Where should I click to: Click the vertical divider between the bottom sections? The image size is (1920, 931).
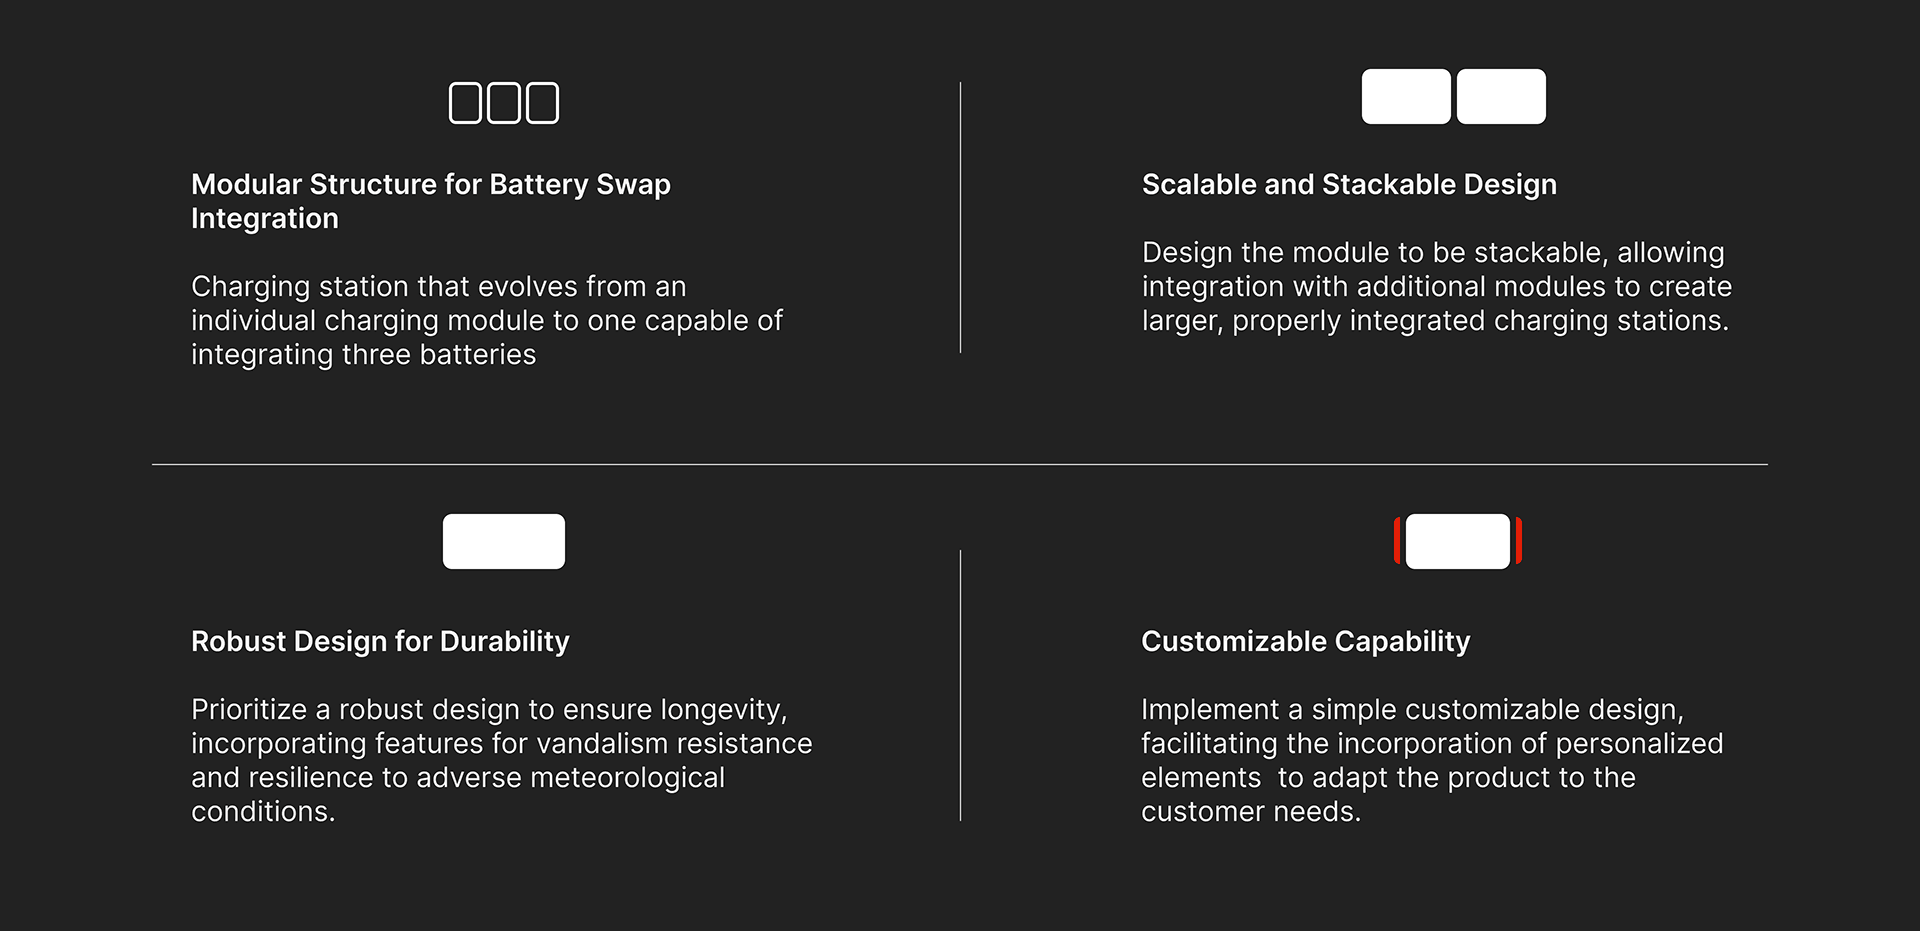(x=960, y=685)
